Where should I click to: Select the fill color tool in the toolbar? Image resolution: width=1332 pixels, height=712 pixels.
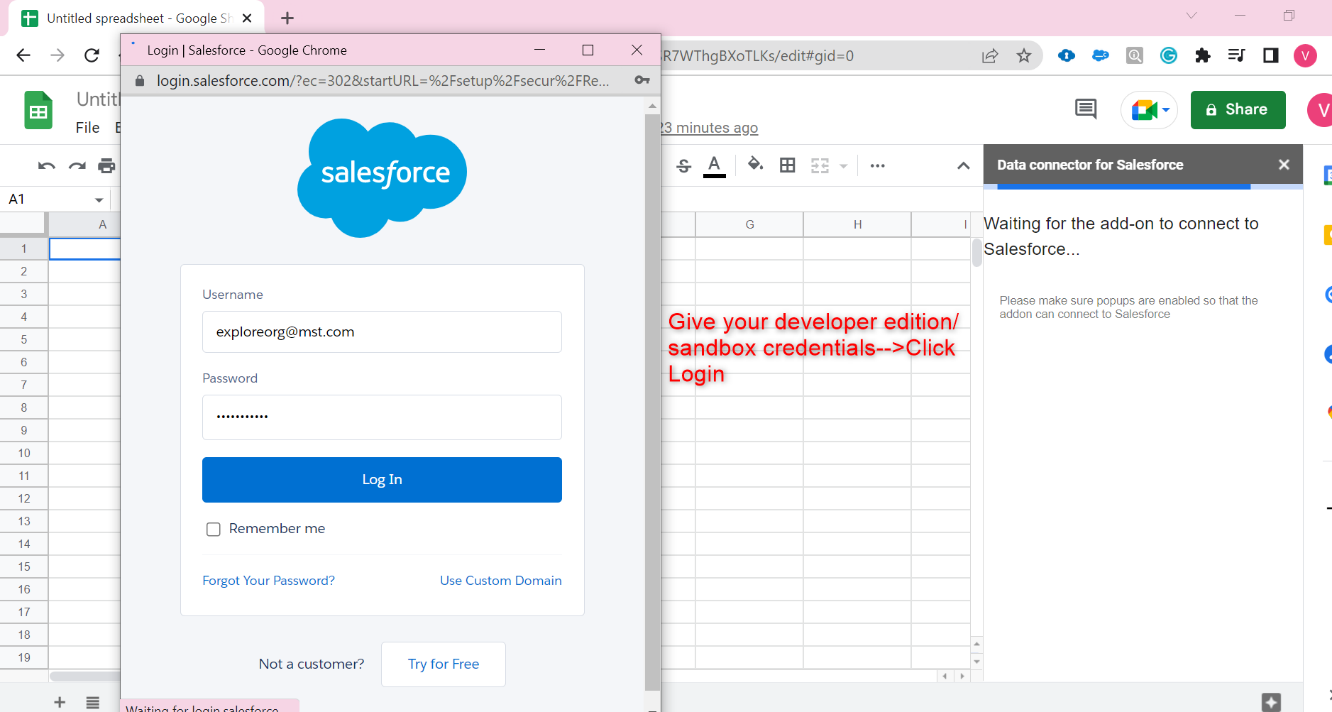755,165
